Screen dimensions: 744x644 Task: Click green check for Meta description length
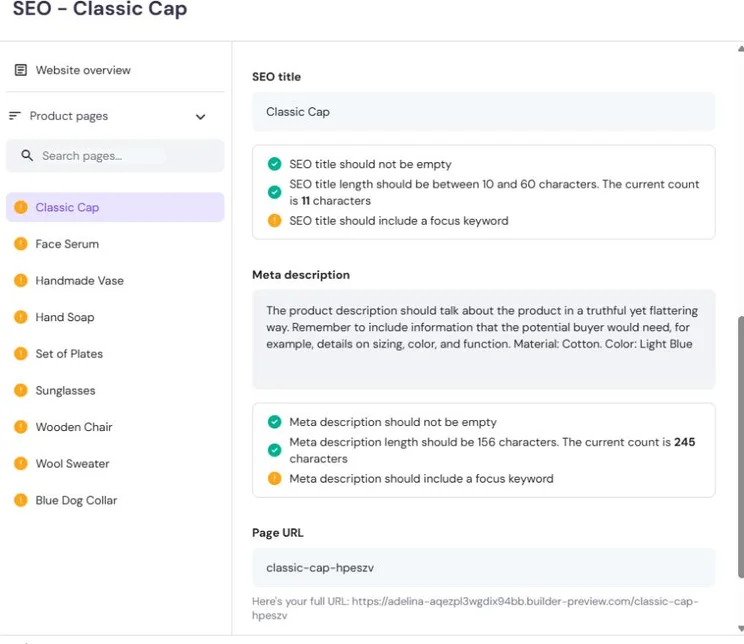pyautogui.click(x=274, y=450)
